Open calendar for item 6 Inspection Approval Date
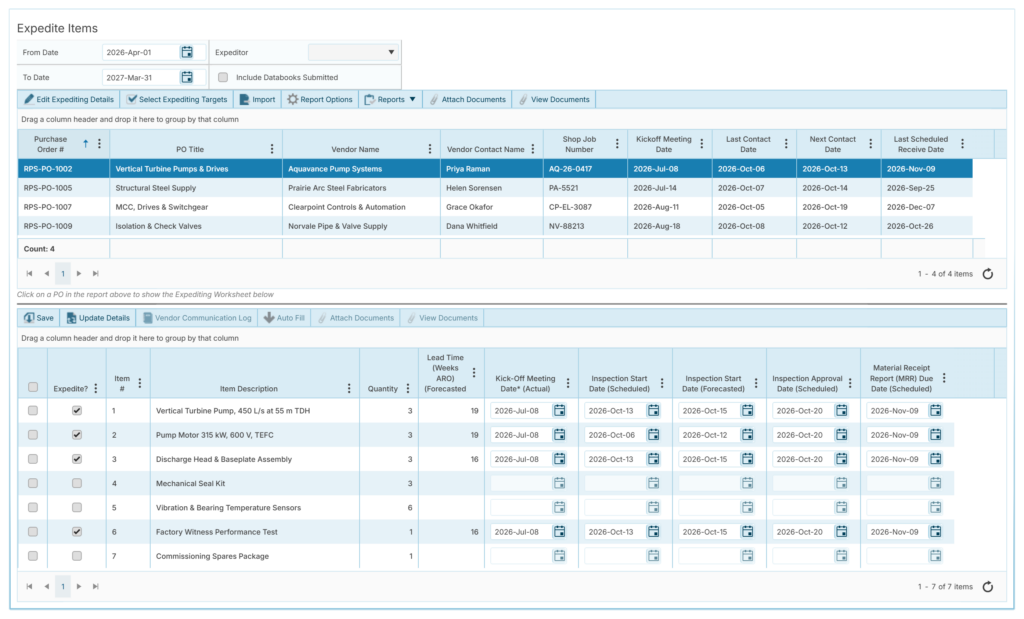 pos(841,532)
